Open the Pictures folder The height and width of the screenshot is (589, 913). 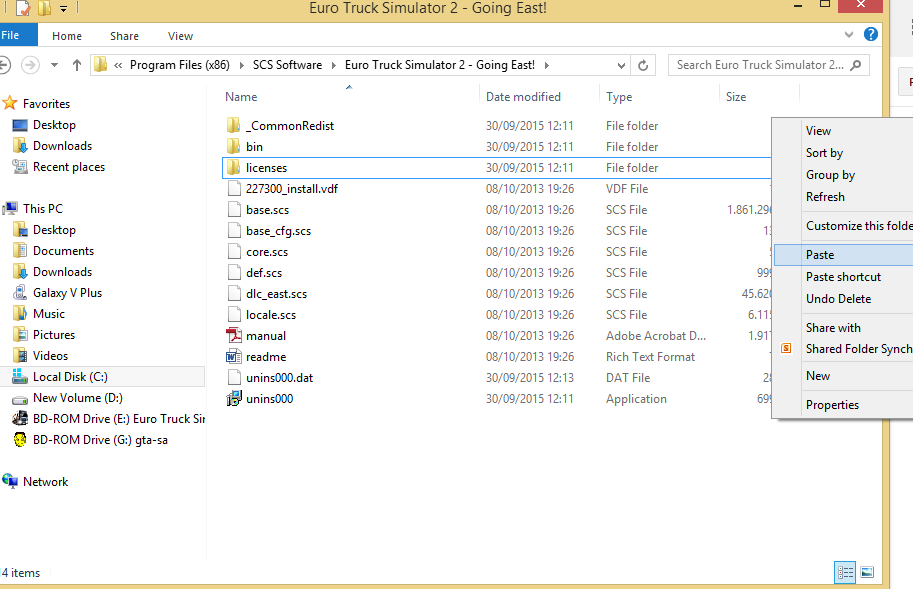[54, 334]
